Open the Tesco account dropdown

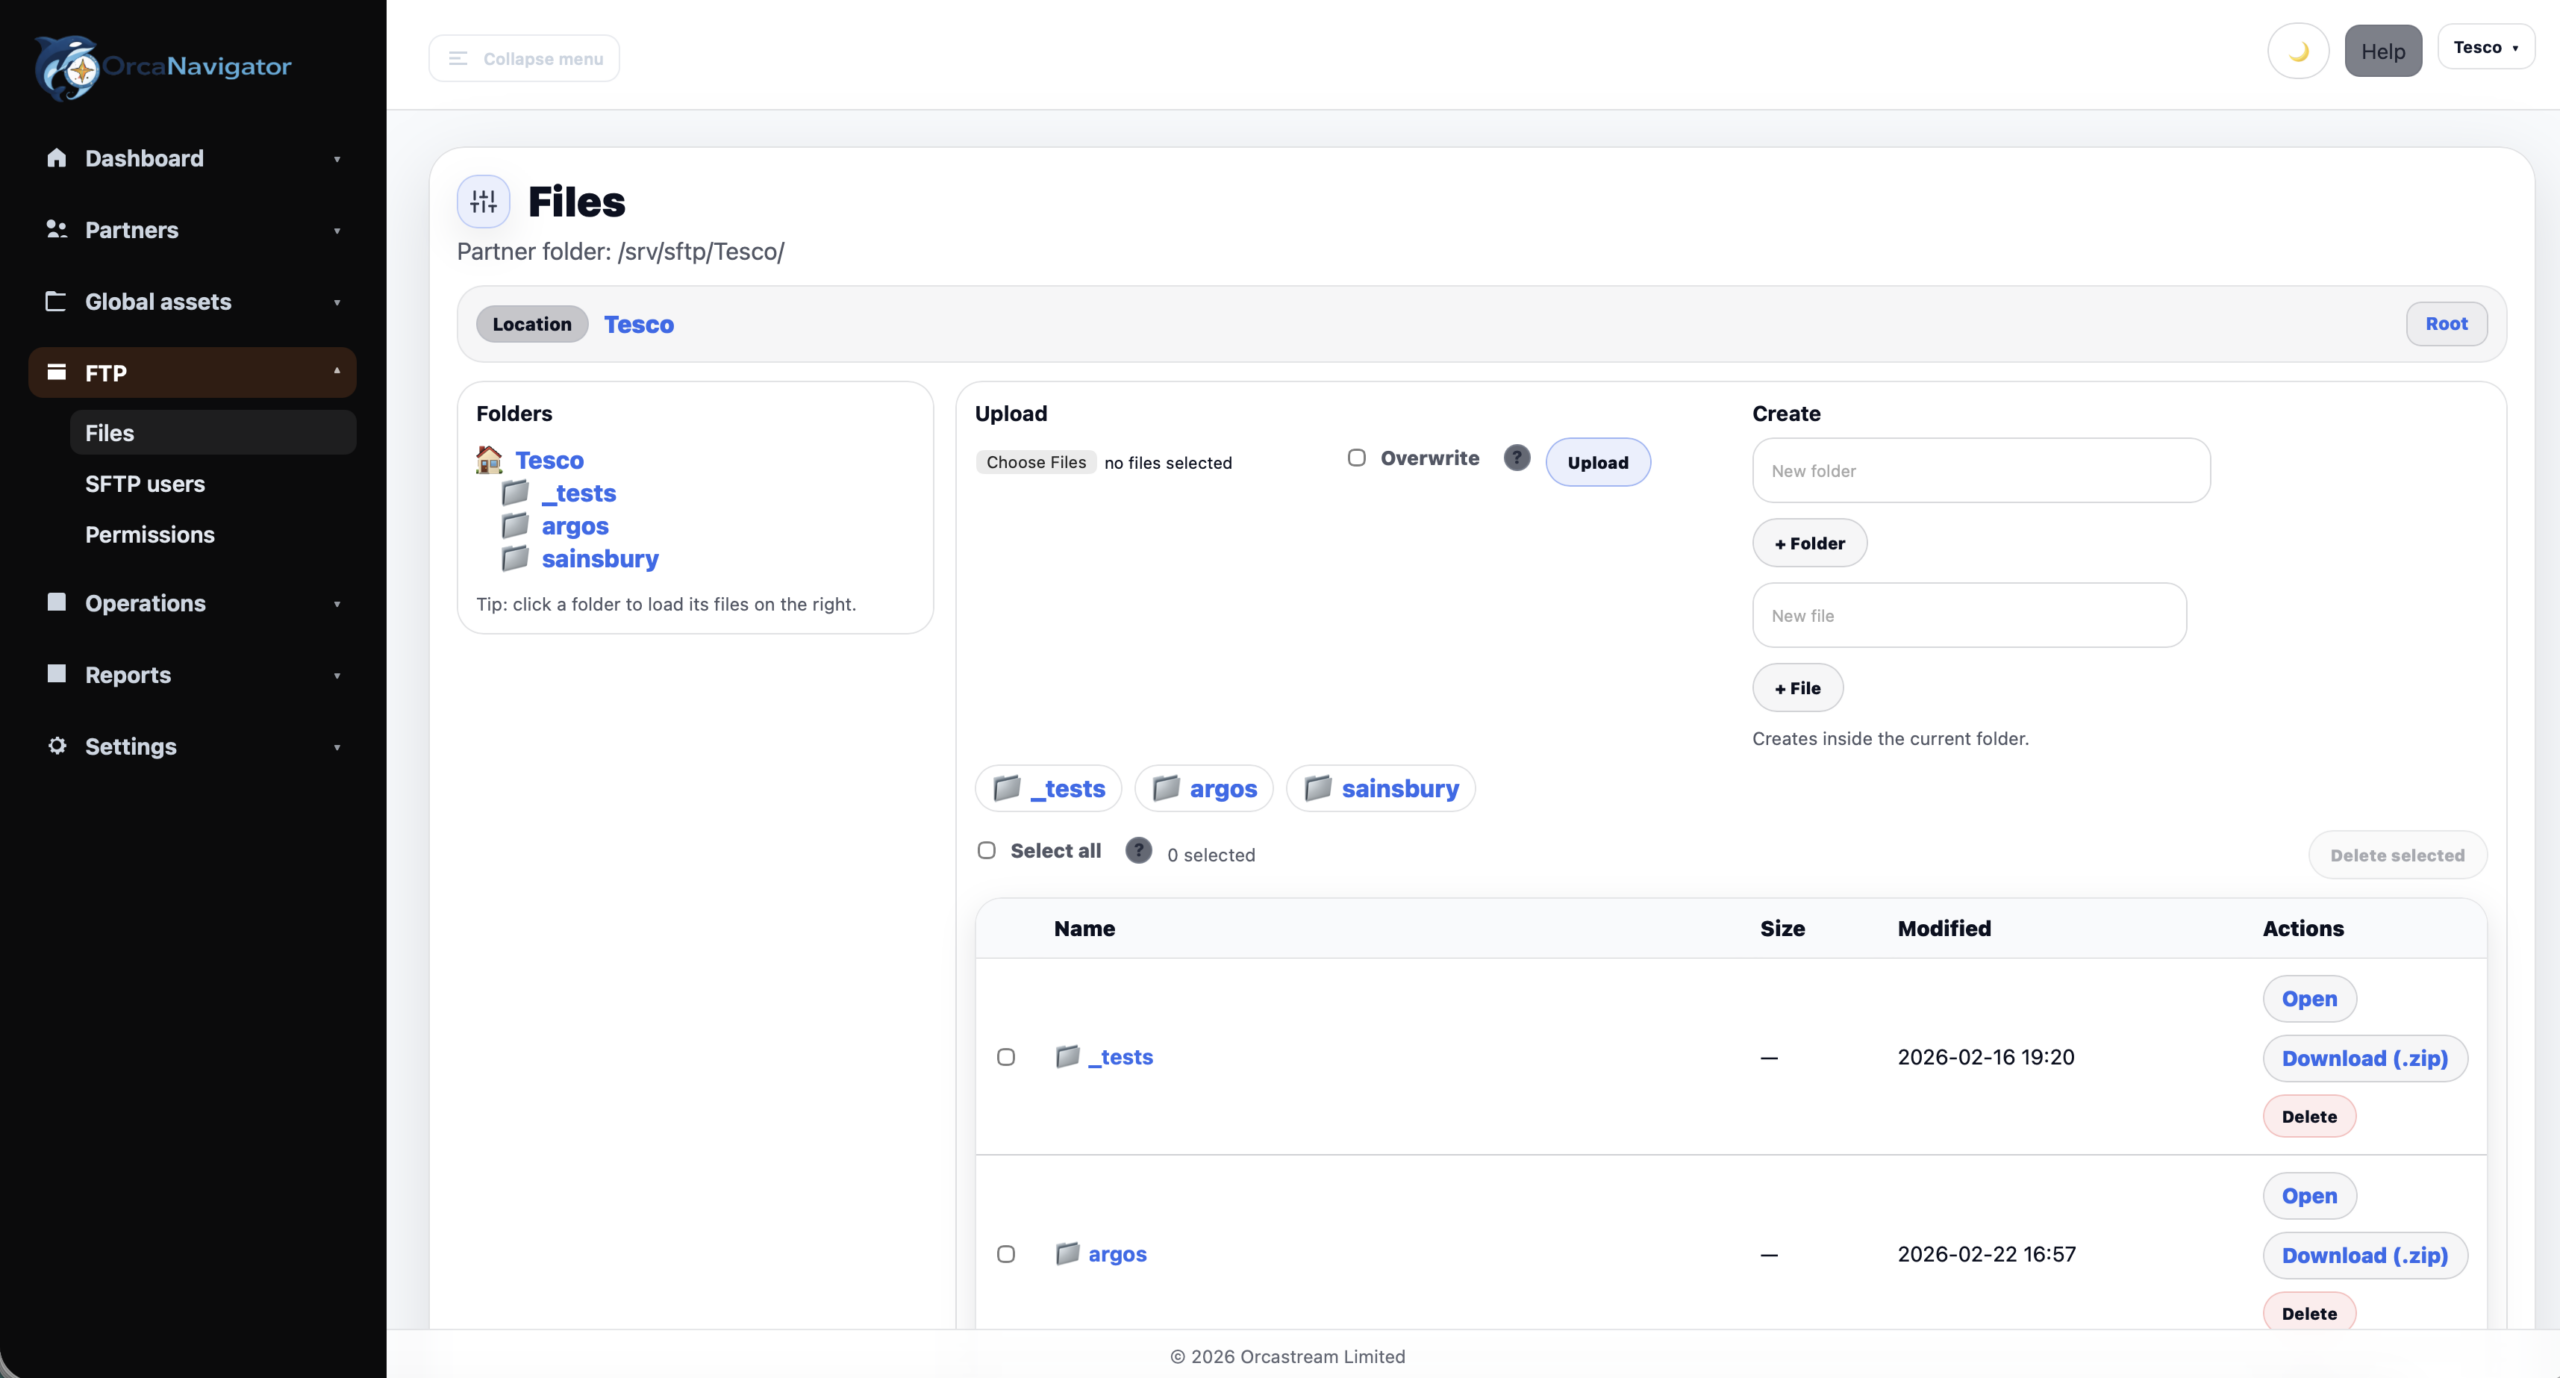click(2488, 46)
